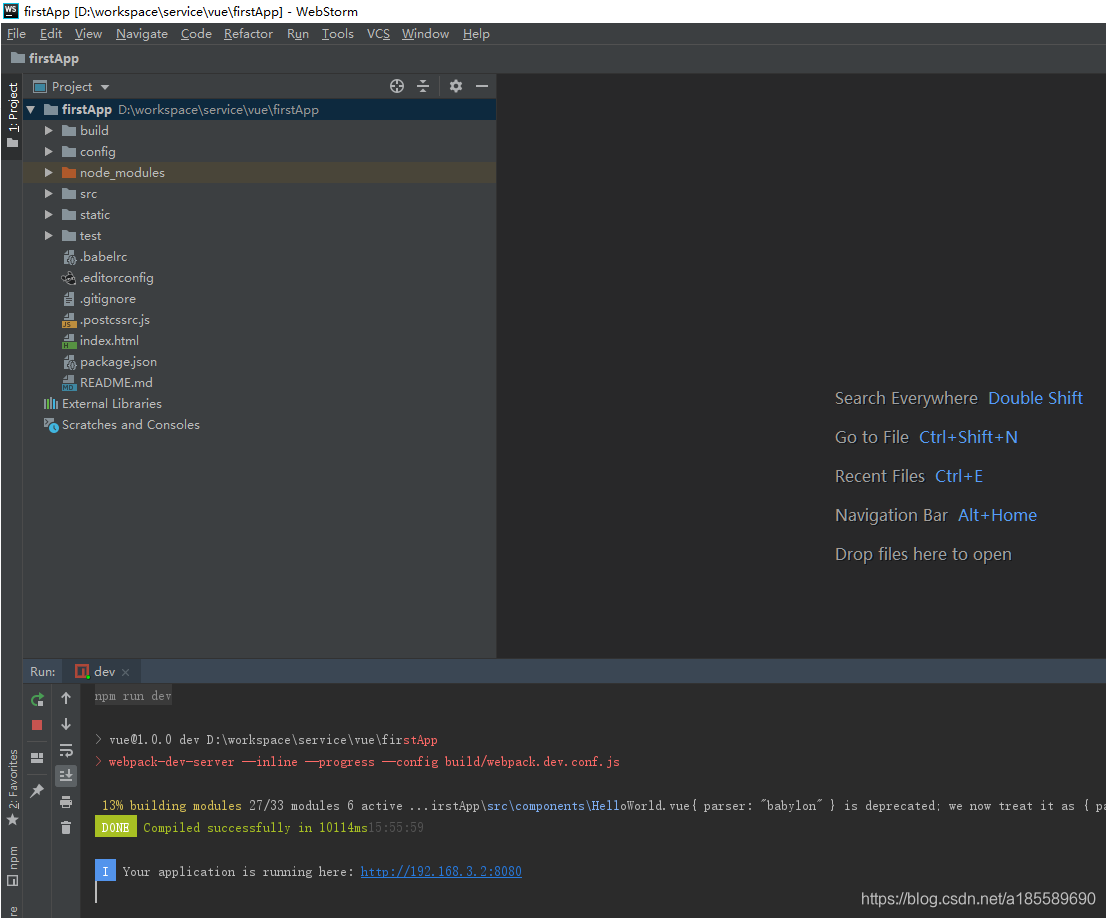Click the Print icon in Run toolbar
The image size is (1106, 918).
(x=66, y=802)
